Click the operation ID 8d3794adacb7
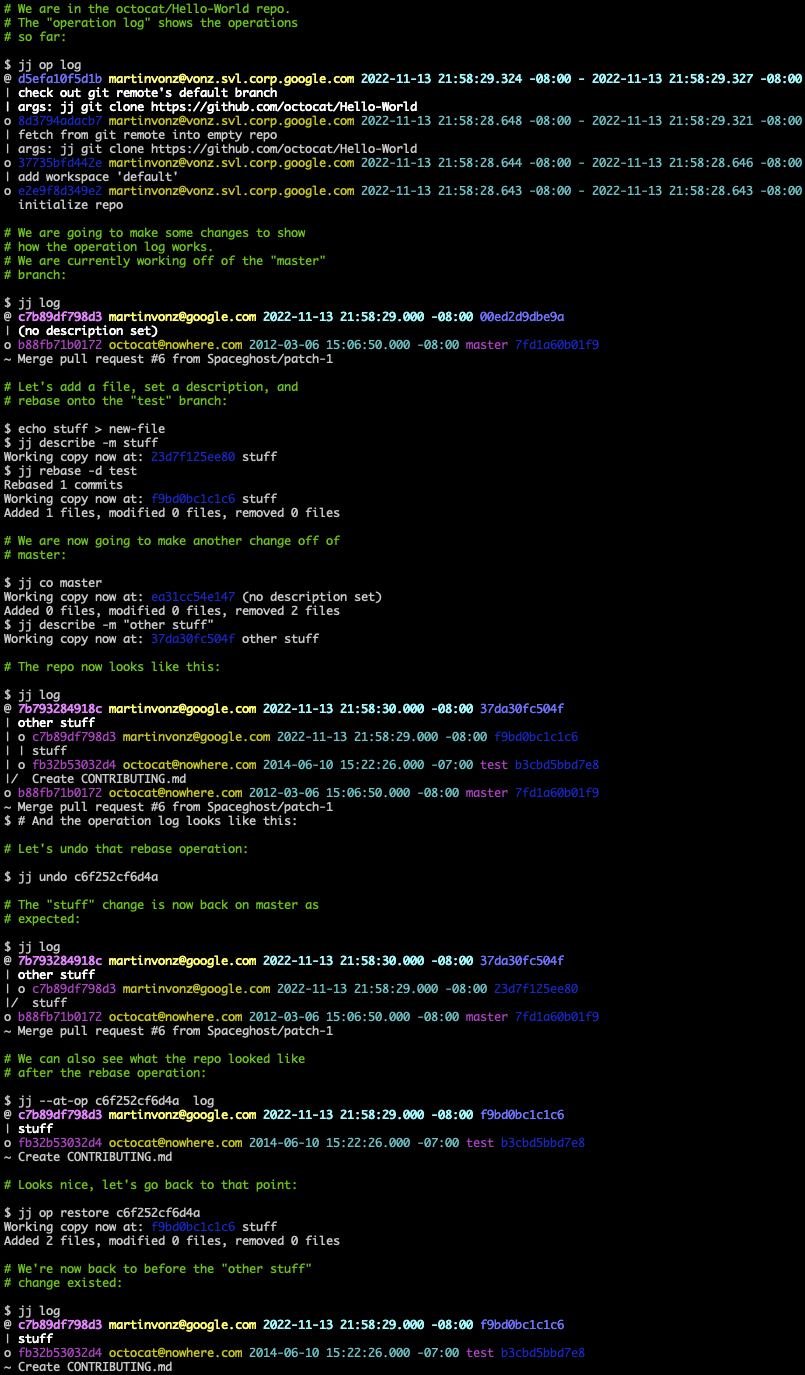The width and height of the screenshot is (805, 1375). tap(60, 120)
